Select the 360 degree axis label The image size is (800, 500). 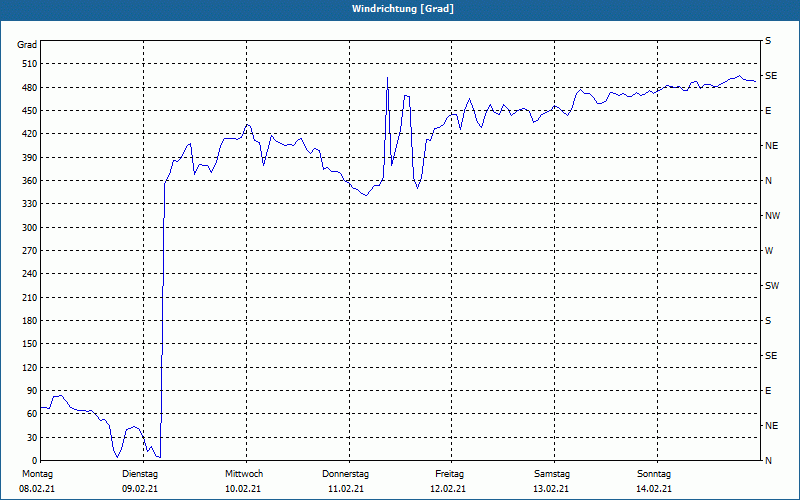coord(30,181)
